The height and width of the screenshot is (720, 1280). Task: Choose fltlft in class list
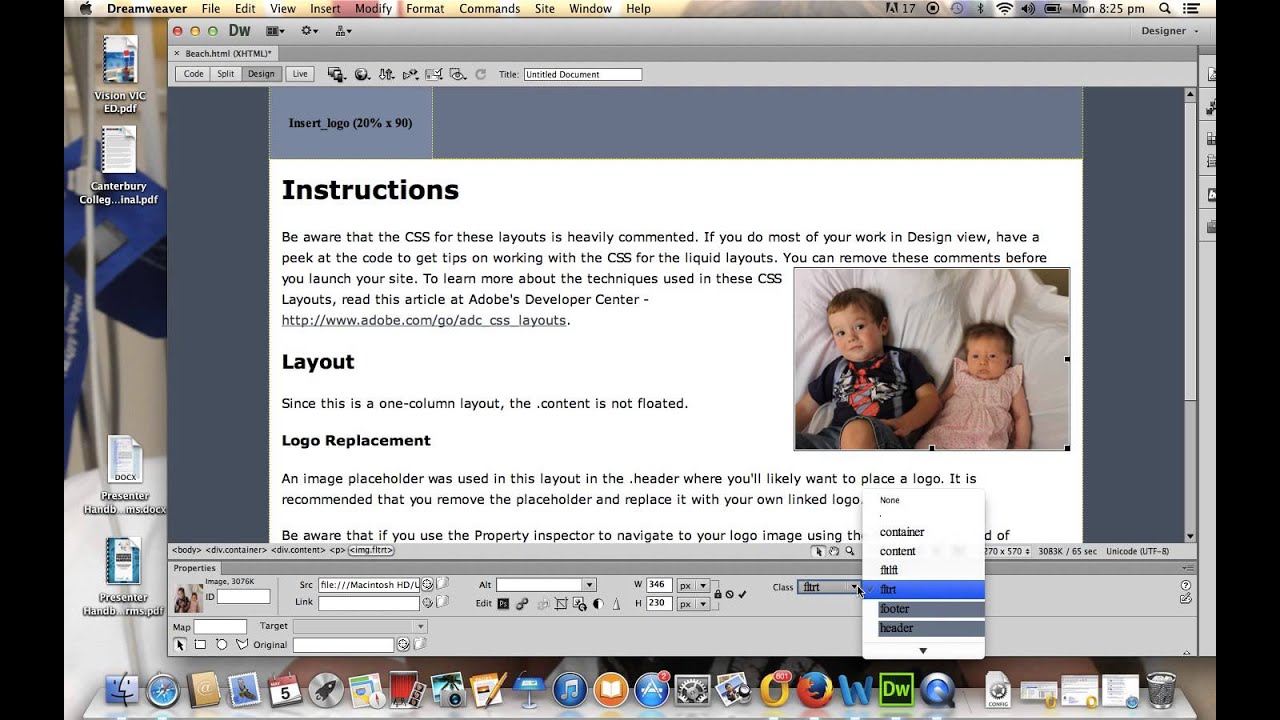click(x=923, y=570)
